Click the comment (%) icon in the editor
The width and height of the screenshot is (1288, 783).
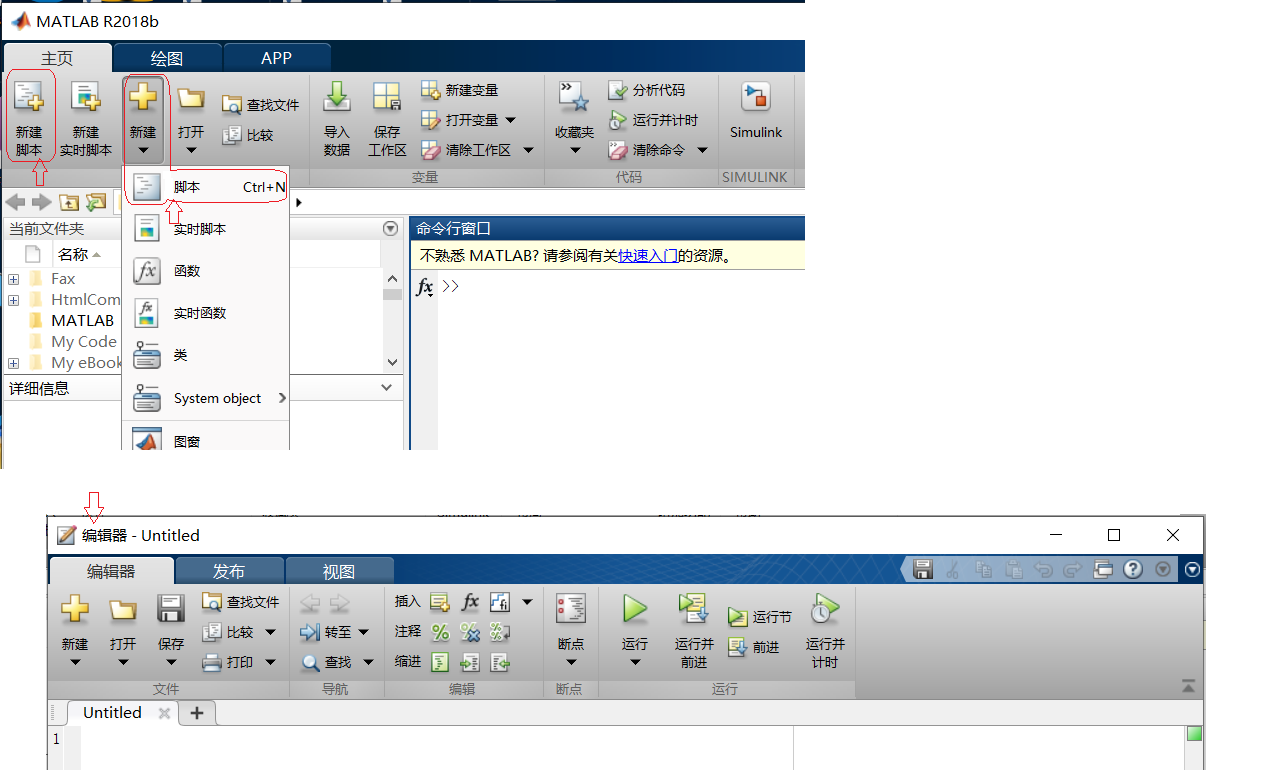(440, 632)
